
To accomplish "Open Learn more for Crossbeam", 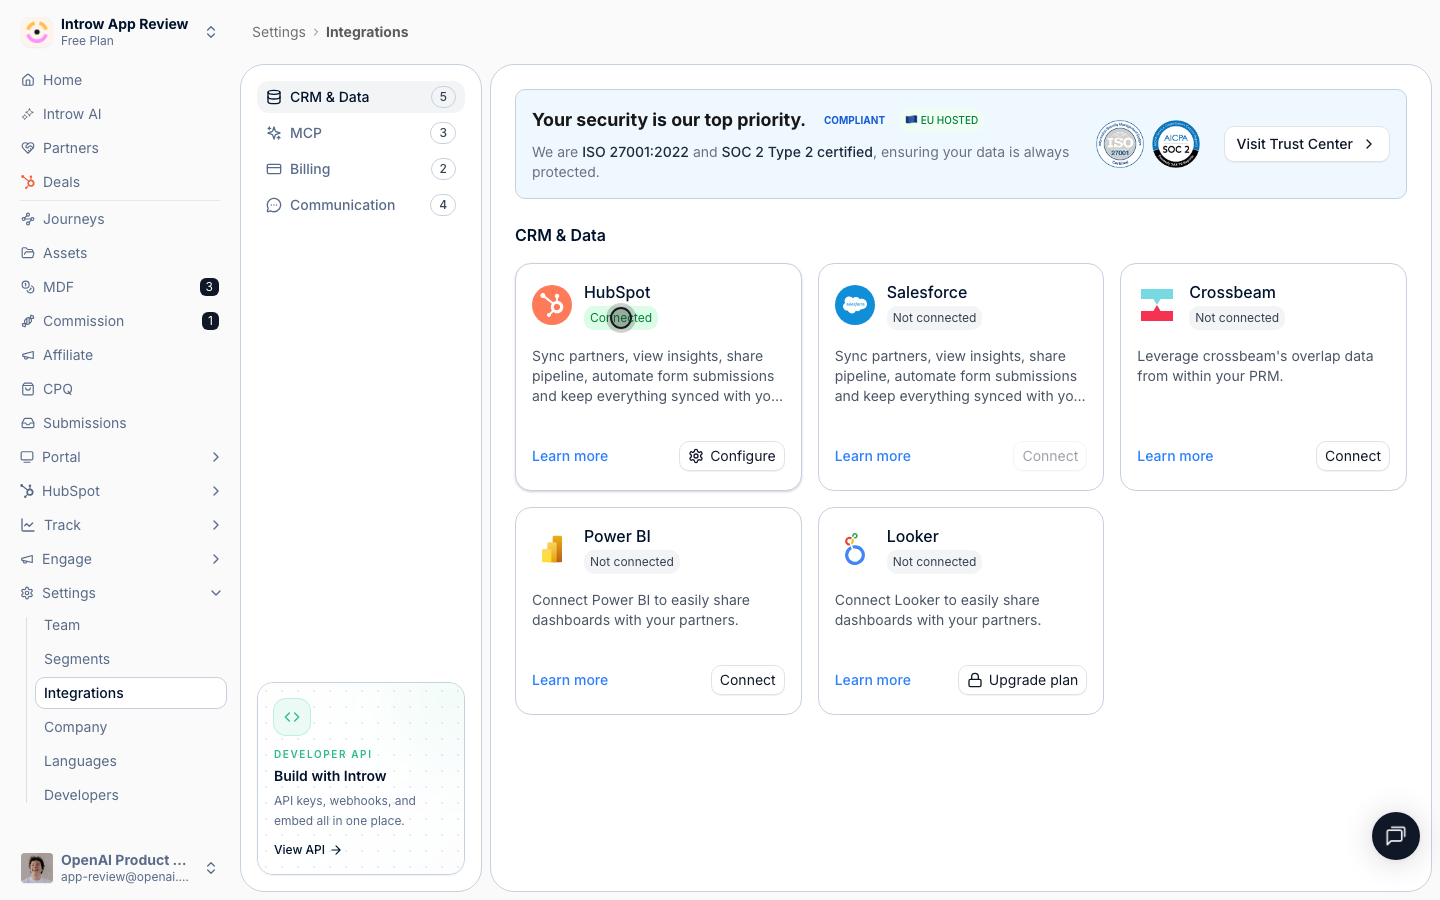I will click(x=1175, y=456).
